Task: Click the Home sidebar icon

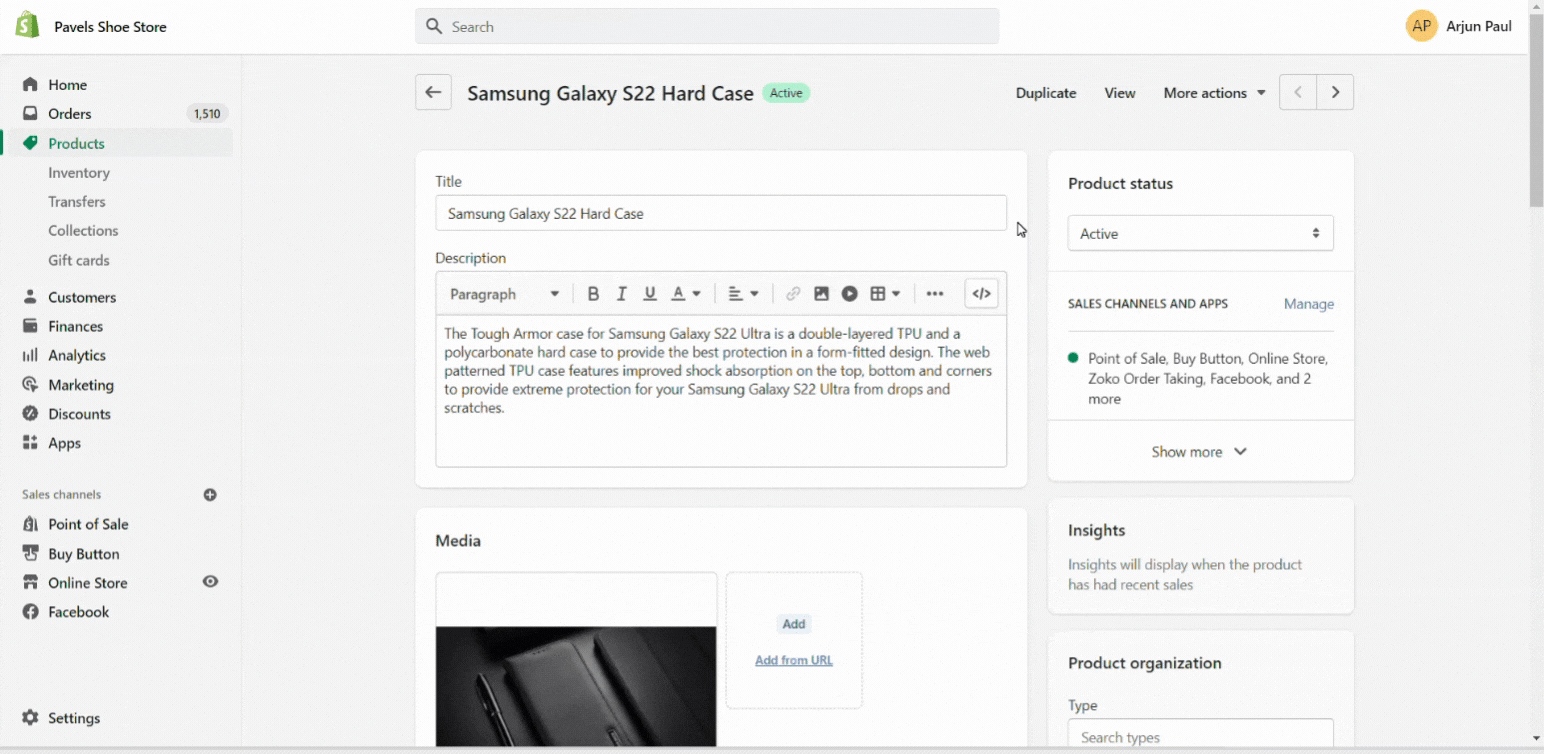Action: pyautogui.click(x=30, y=84)
